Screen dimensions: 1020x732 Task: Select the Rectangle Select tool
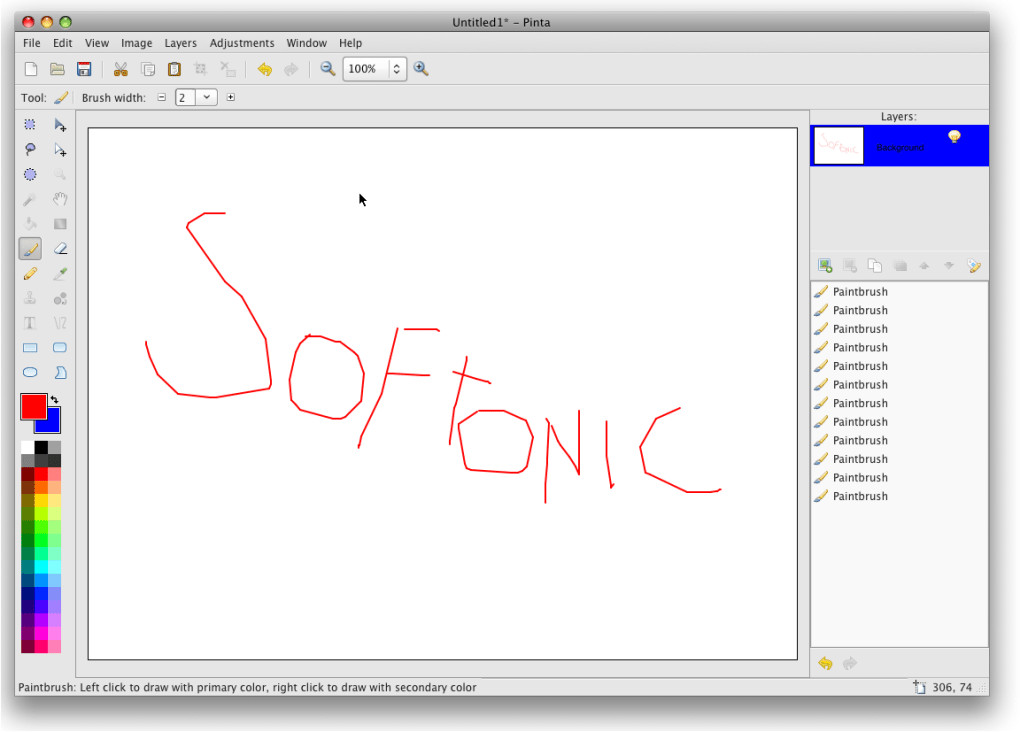click(30, 124)
